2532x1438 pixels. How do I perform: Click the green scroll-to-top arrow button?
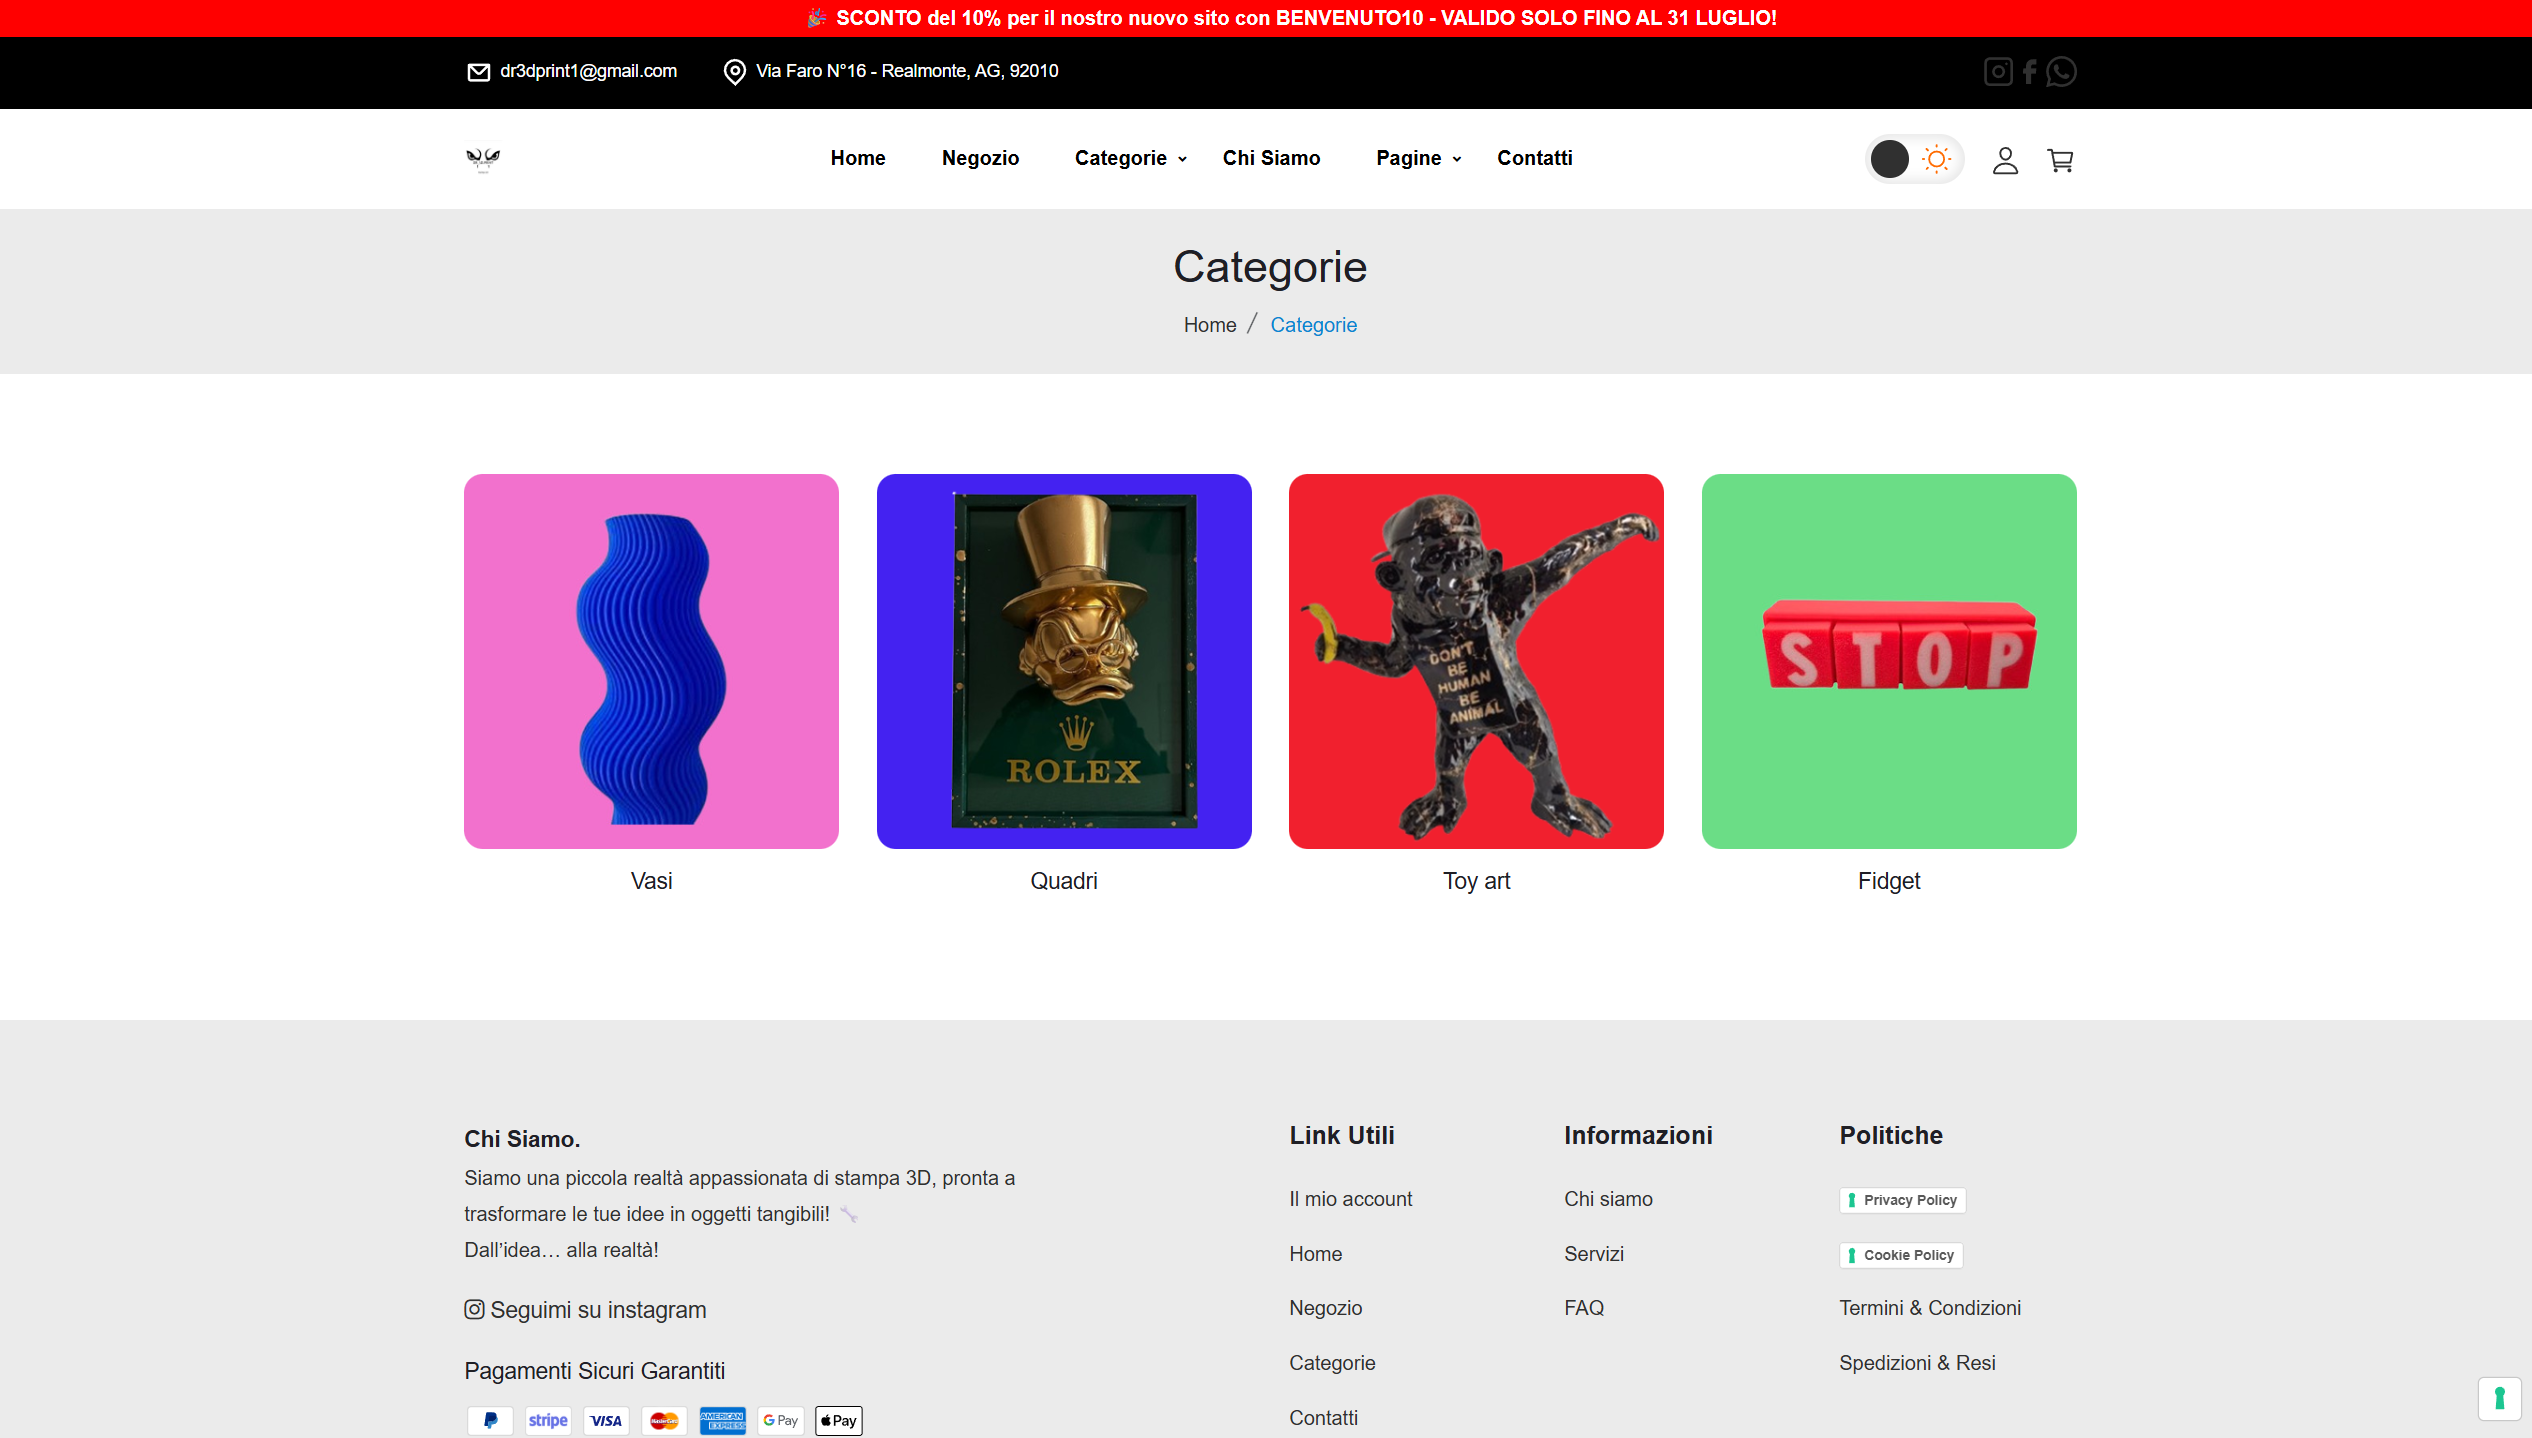pyautogui.click(x=2500, y=1399)
